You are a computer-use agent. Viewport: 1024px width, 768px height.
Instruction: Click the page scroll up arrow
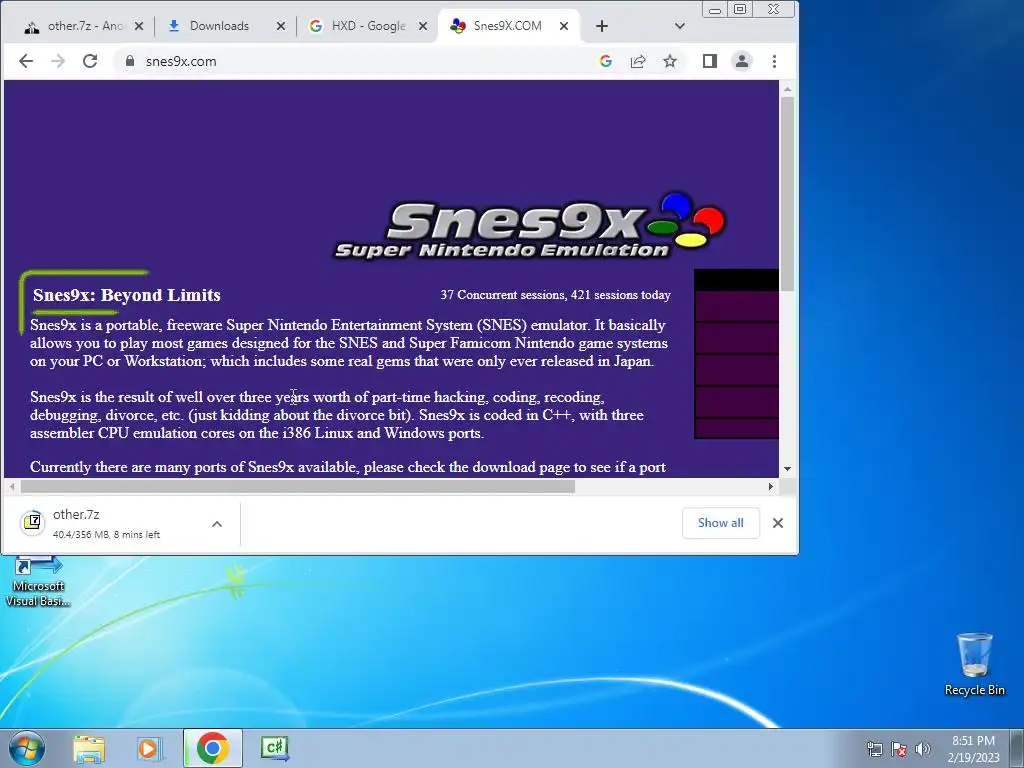[x=787, y=89]
